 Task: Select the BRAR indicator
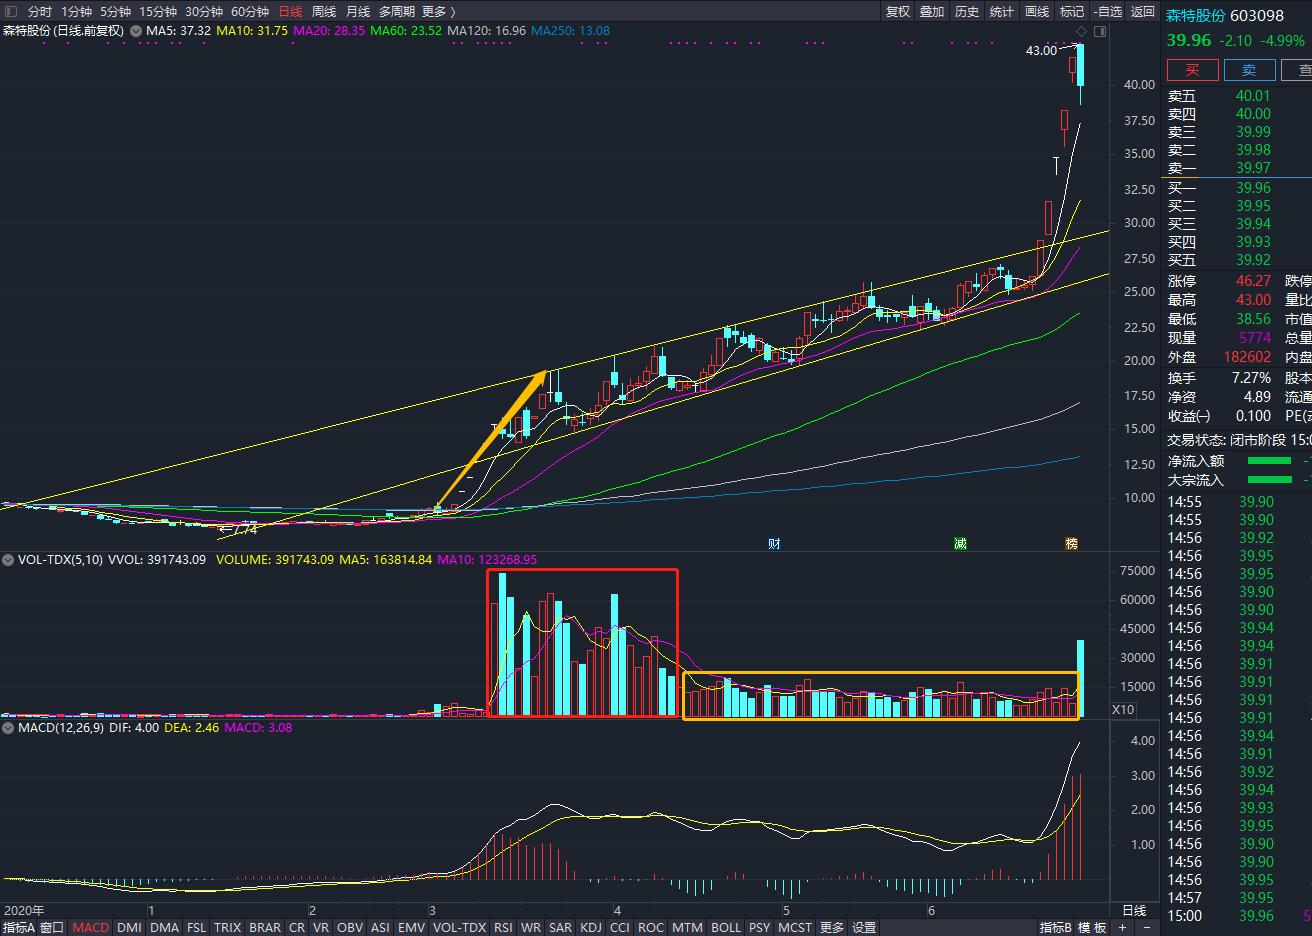(265, 927)
